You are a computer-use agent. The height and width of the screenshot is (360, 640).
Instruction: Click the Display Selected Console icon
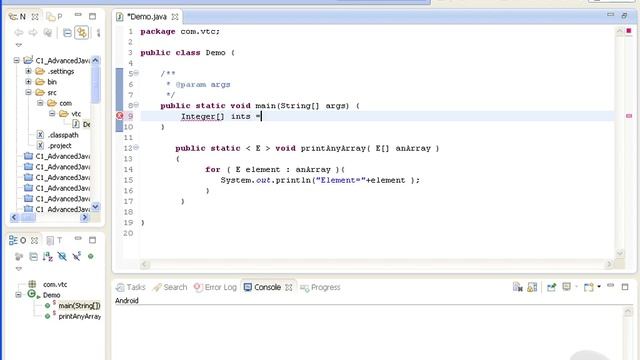click(x=567, y=287)
